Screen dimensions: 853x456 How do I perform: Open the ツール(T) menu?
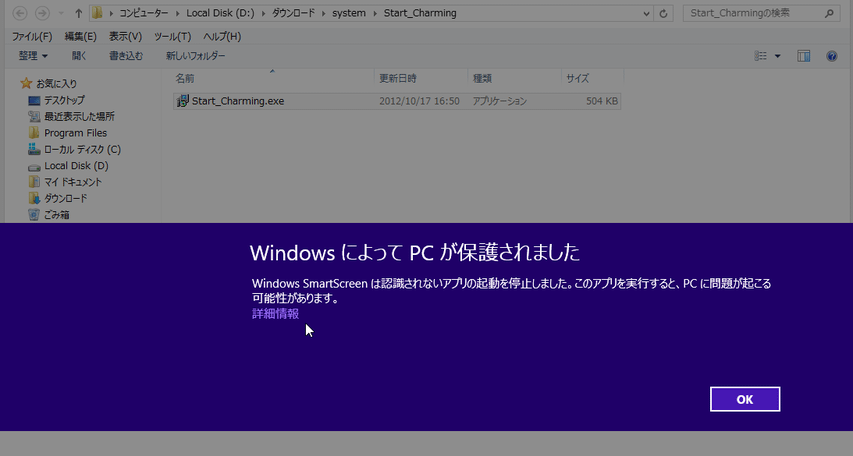[x=172, y=36]
